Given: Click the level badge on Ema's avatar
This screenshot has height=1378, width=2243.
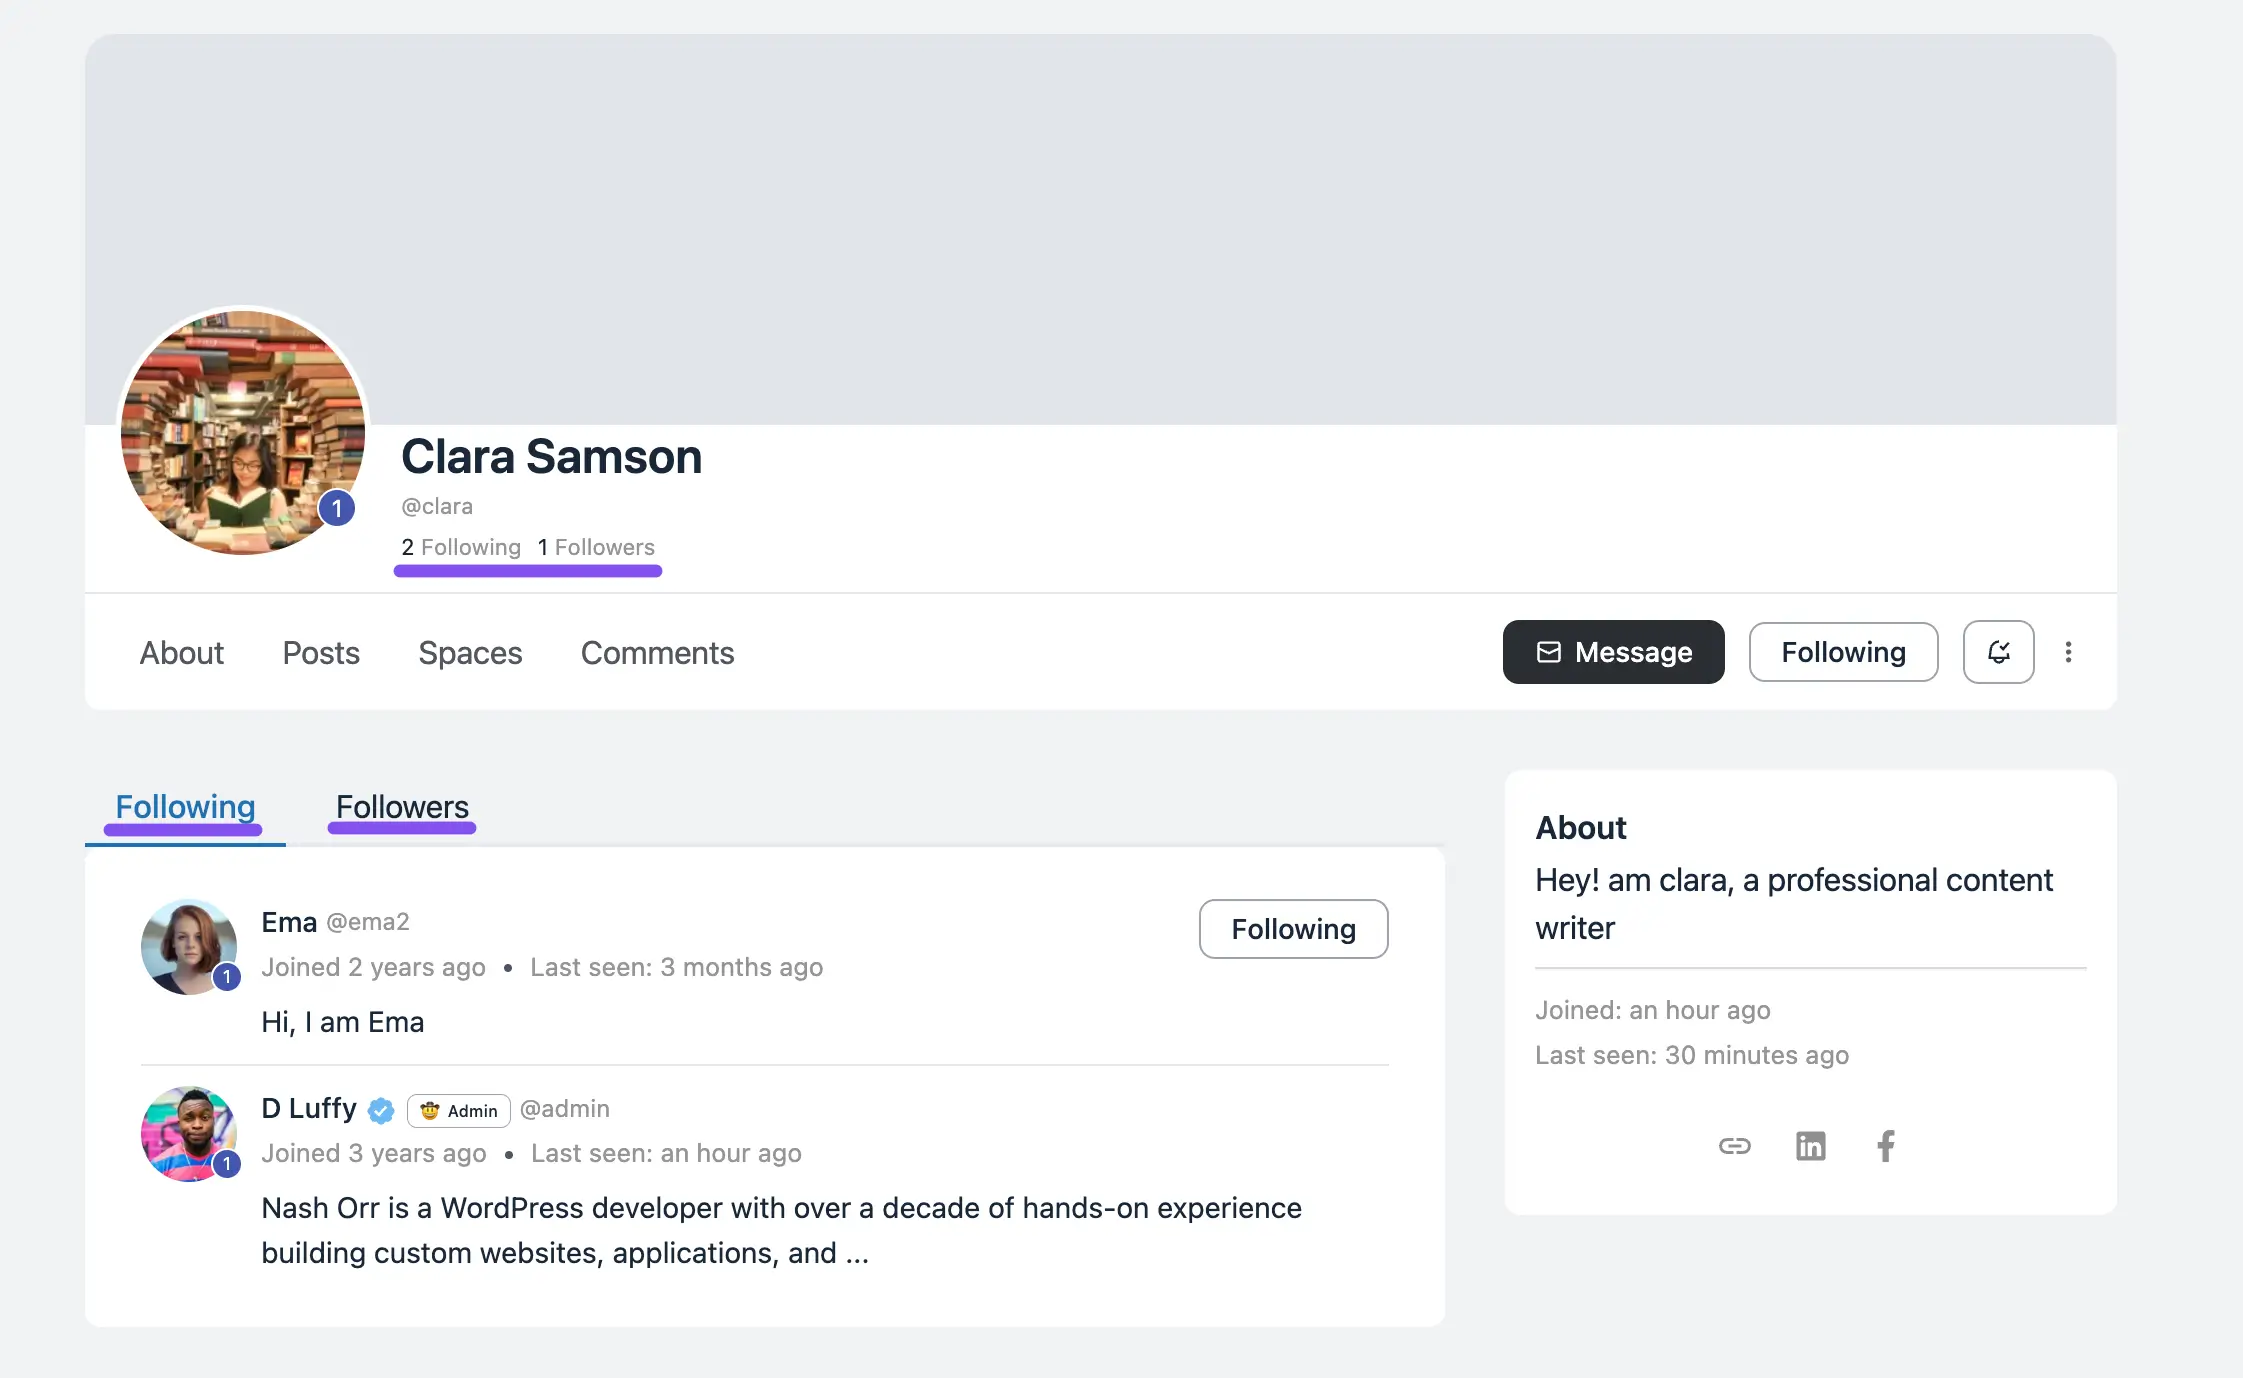Looking at the screenshot, I should (x=227, y=977).
